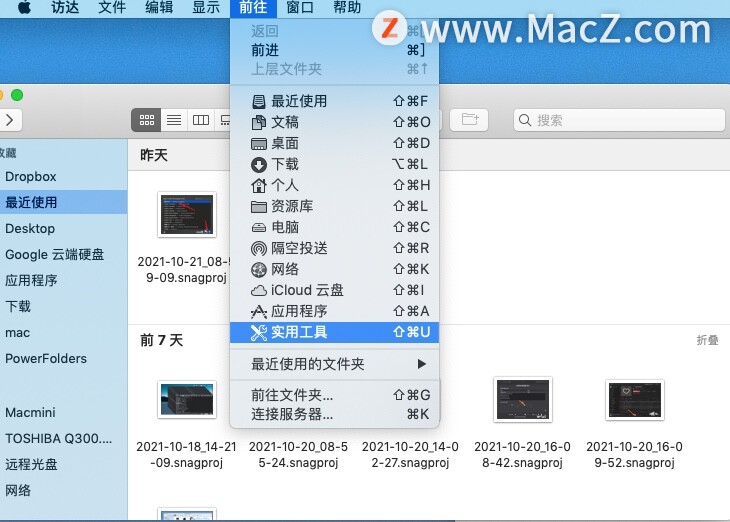
Task: Select 最近使用 in the sidebar
Action: pyautogui.click(x=63, y=202)
